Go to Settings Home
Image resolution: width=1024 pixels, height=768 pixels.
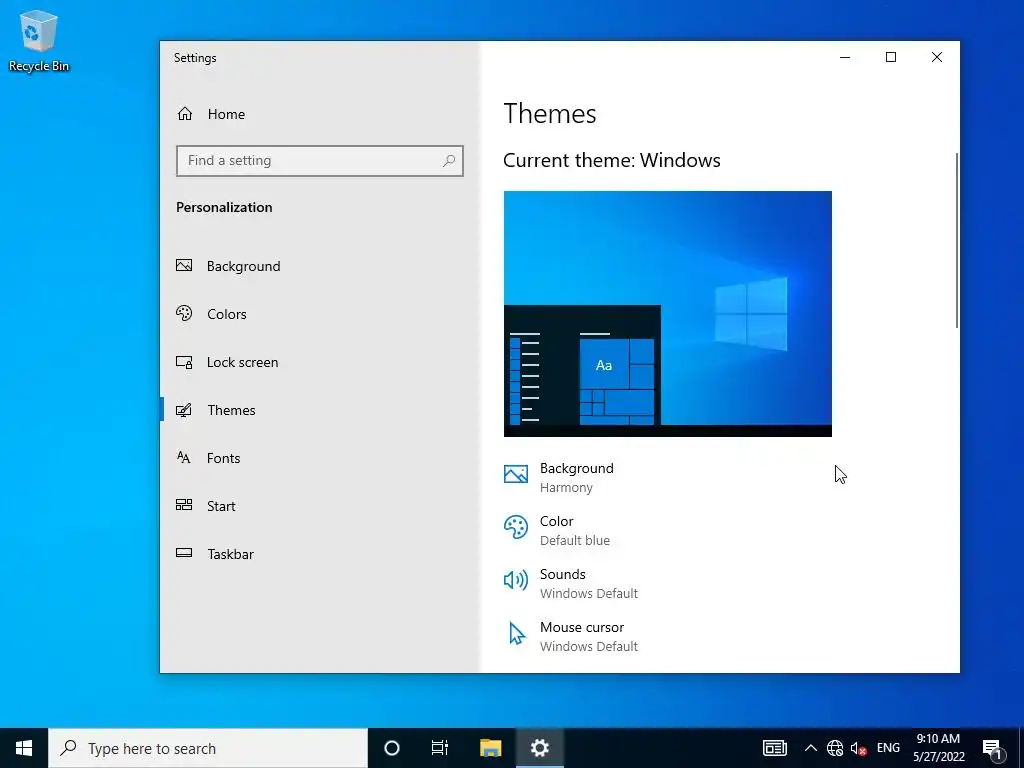click(319, 114)
